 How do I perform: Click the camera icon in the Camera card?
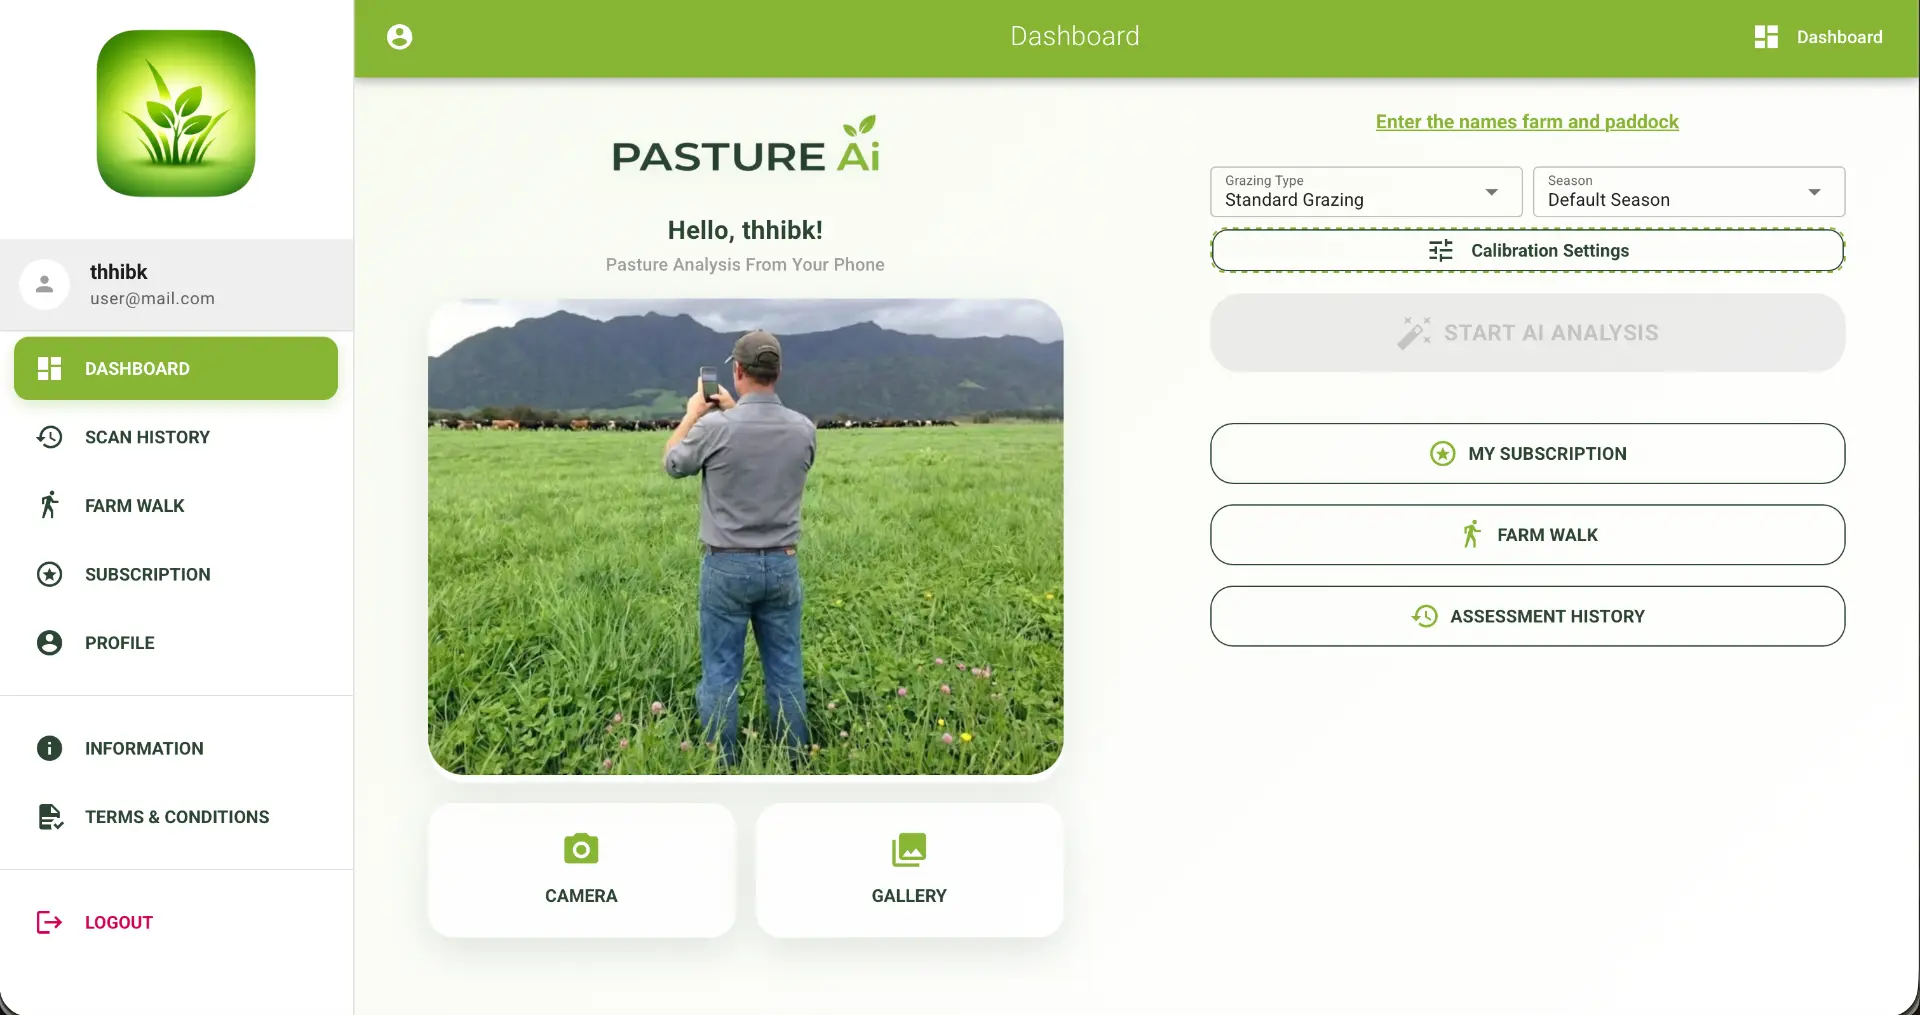click(x=581, y=849)
